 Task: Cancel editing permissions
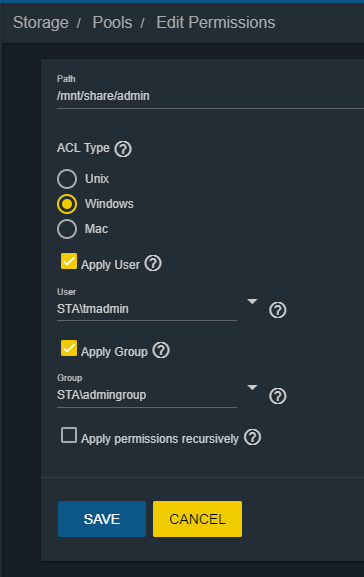tap(198, 519)
